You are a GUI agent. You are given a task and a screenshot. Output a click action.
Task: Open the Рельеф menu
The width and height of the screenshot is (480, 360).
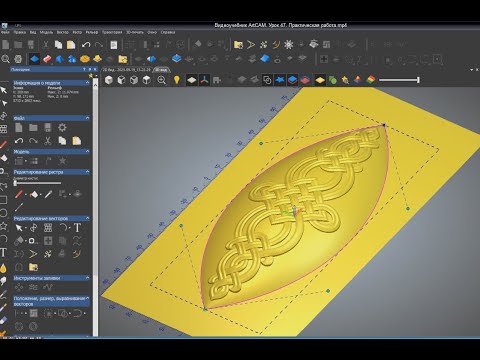[92, 32]
